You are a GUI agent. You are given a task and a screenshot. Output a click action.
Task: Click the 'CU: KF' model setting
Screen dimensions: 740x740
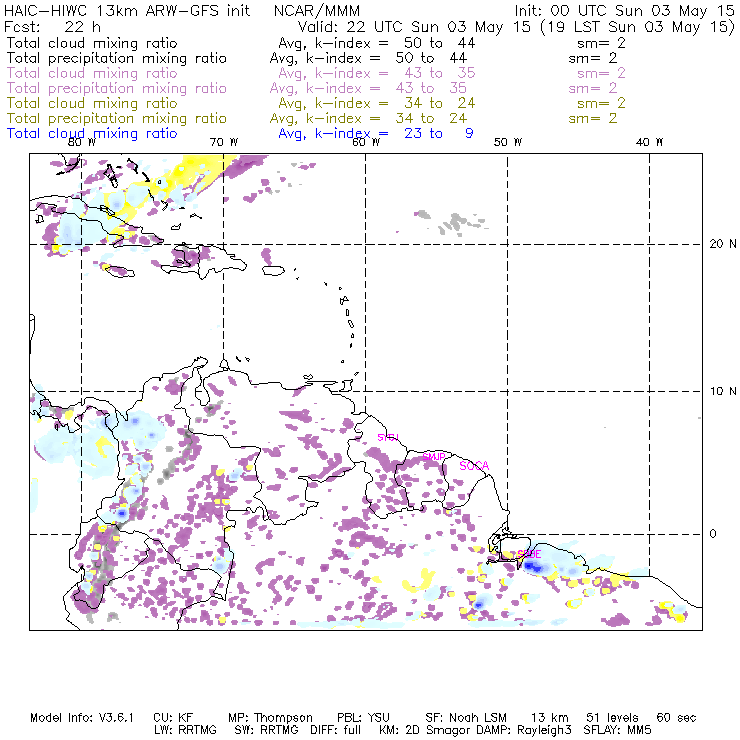click(x=173, y=718)
